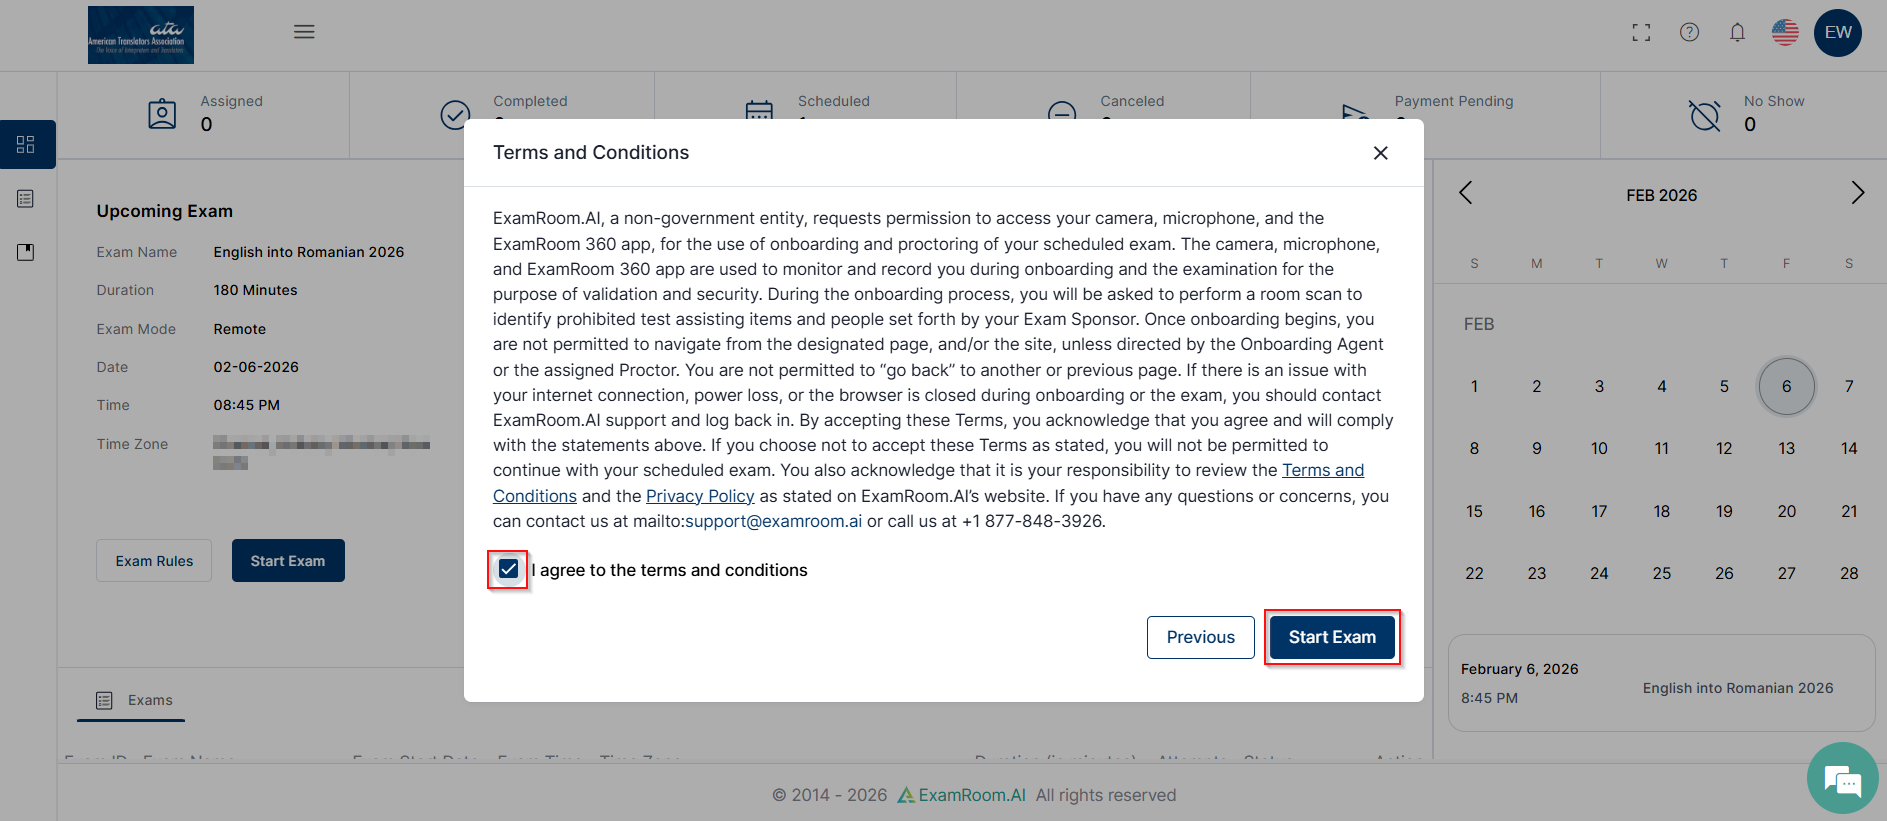Change language via US flag icon
Viewport: 1887px width, 821px height.
1785,32
